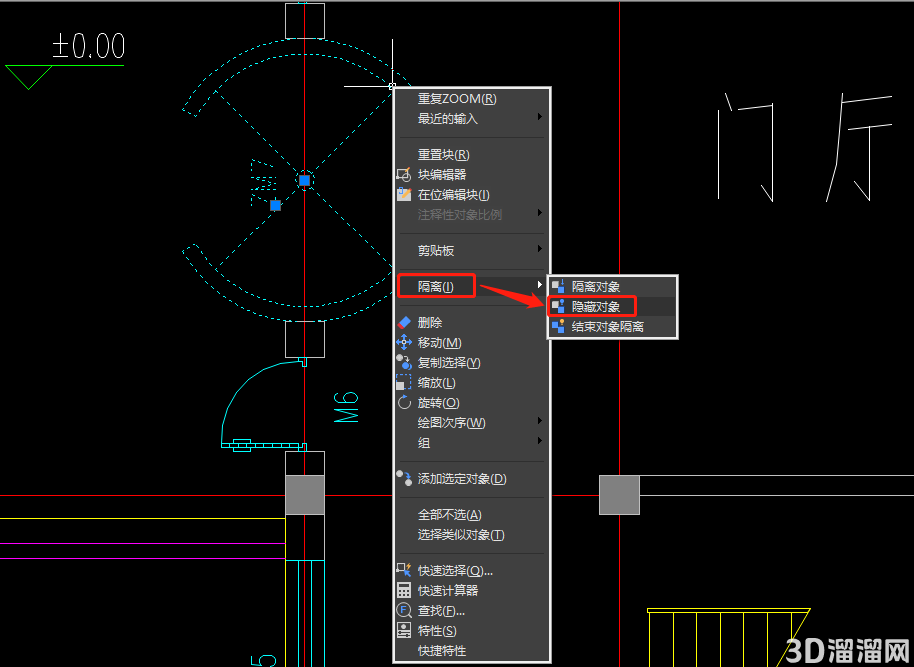
Task: Open Quick Calculator (快速计算器) icon
Action: pyautogui.click(x=404, y=590)
